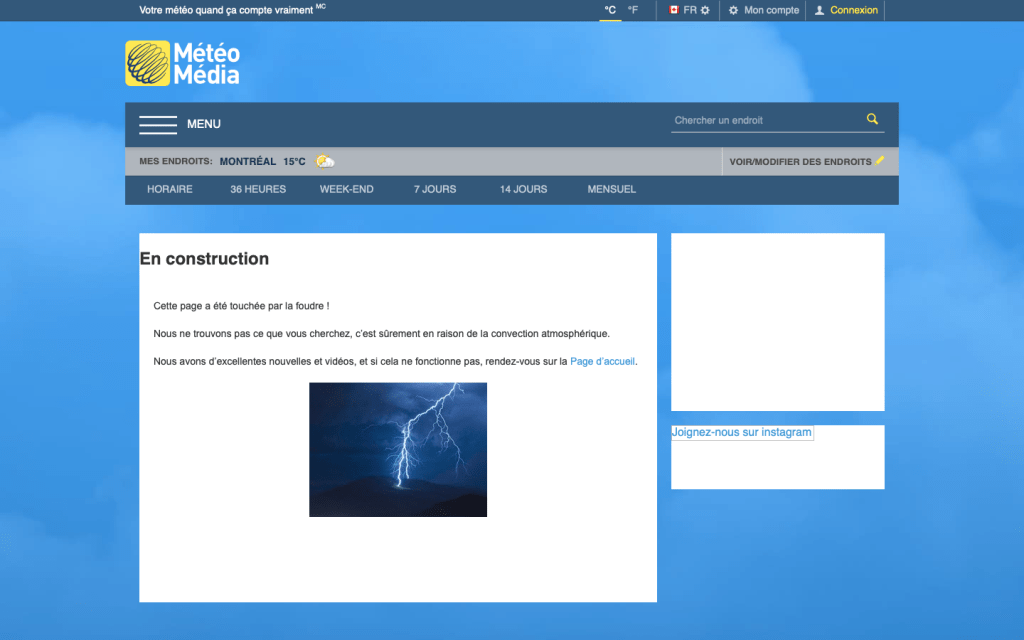Click the Mon compte gear icon
The height and width of the screenshot is (640, 1024).
point(733,10)
